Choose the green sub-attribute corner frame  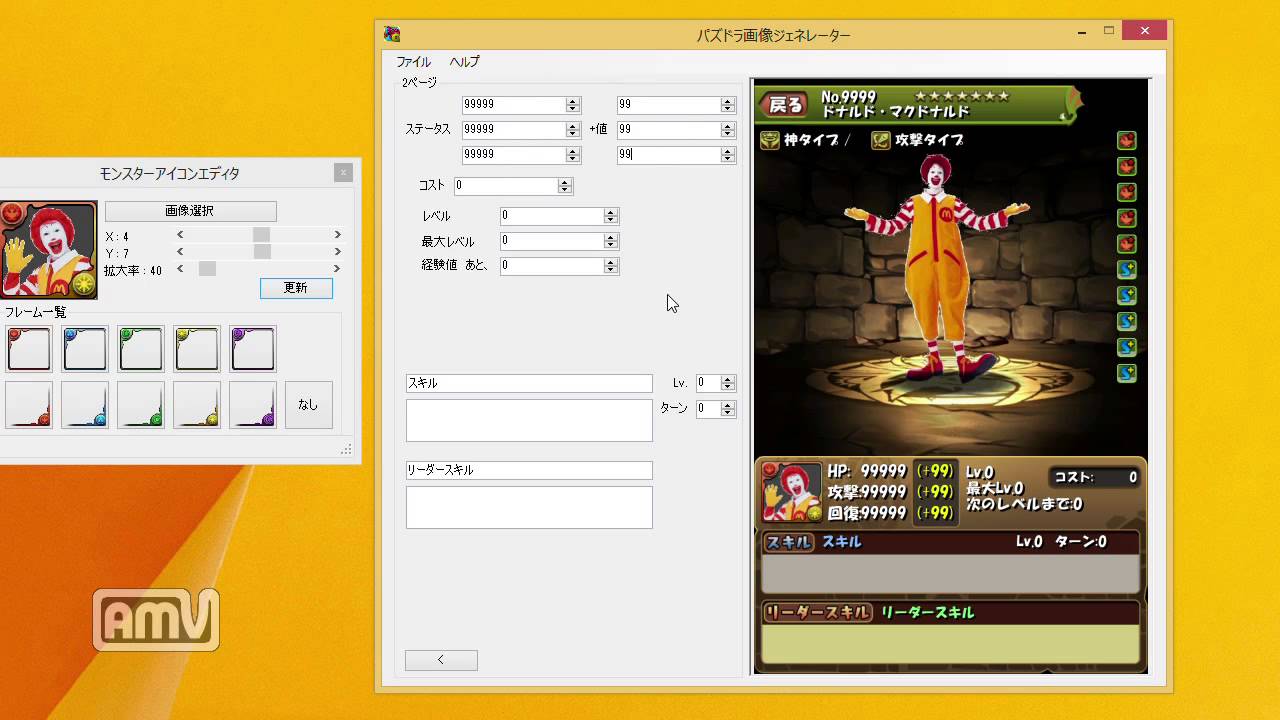pos(141,405)
